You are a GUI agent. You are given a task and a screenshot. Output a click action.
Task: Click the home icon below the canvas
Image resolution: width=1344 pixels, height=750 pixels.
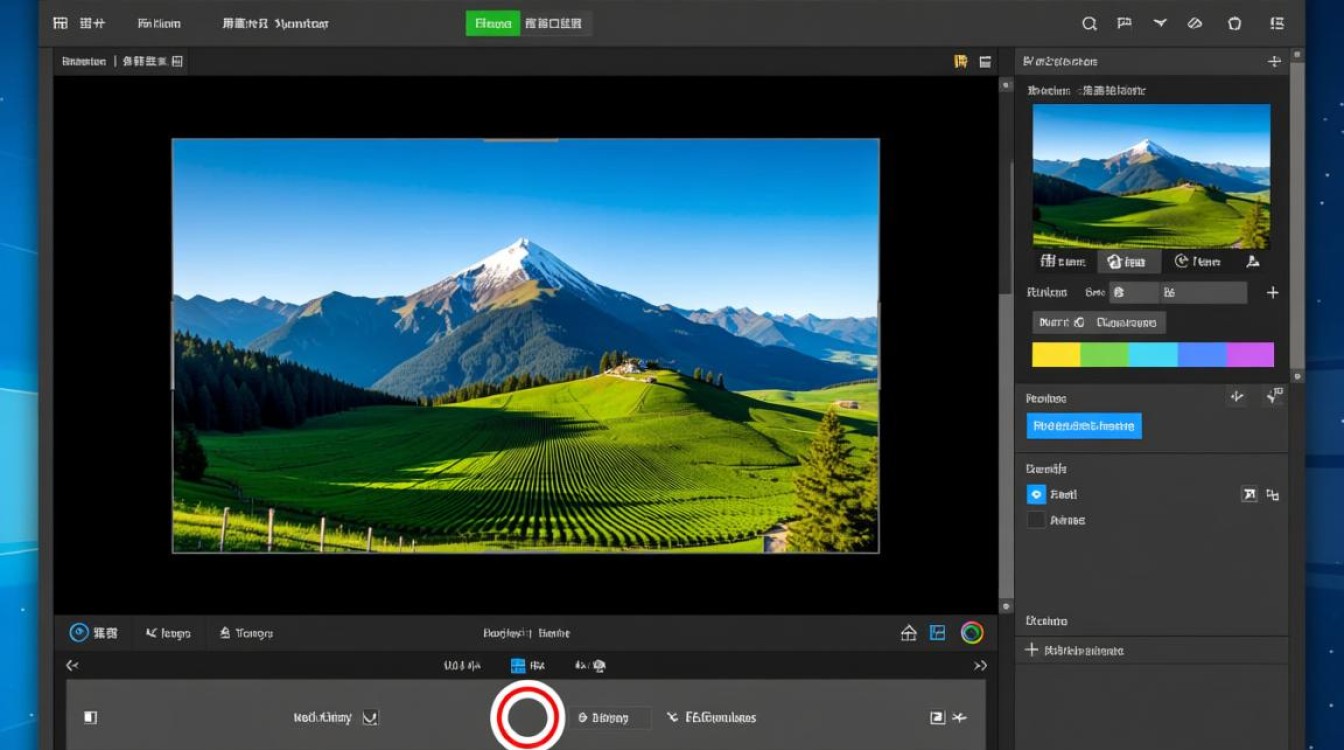[909, 632]
